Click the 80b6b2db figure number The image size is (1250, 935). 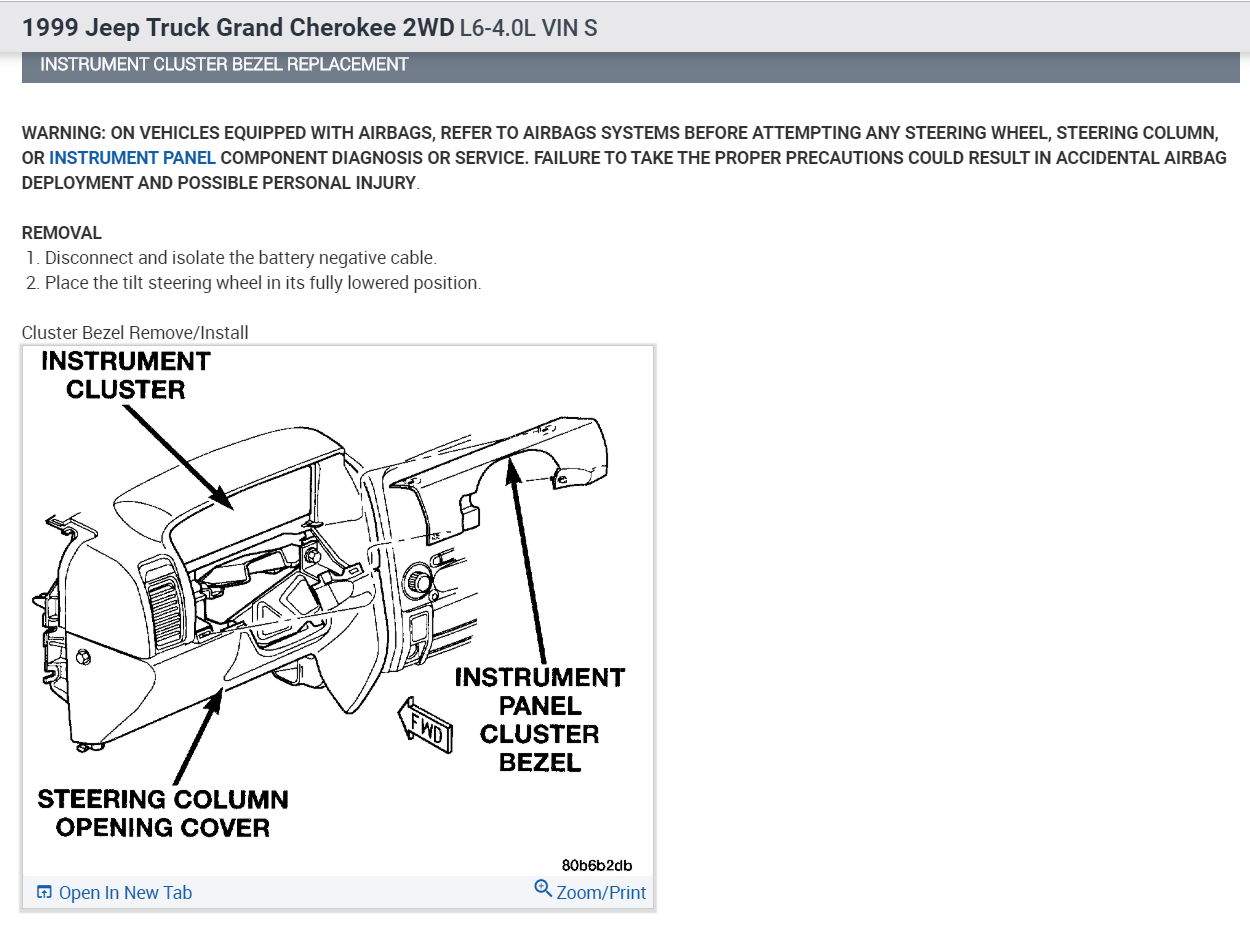[x=597, y=865]
